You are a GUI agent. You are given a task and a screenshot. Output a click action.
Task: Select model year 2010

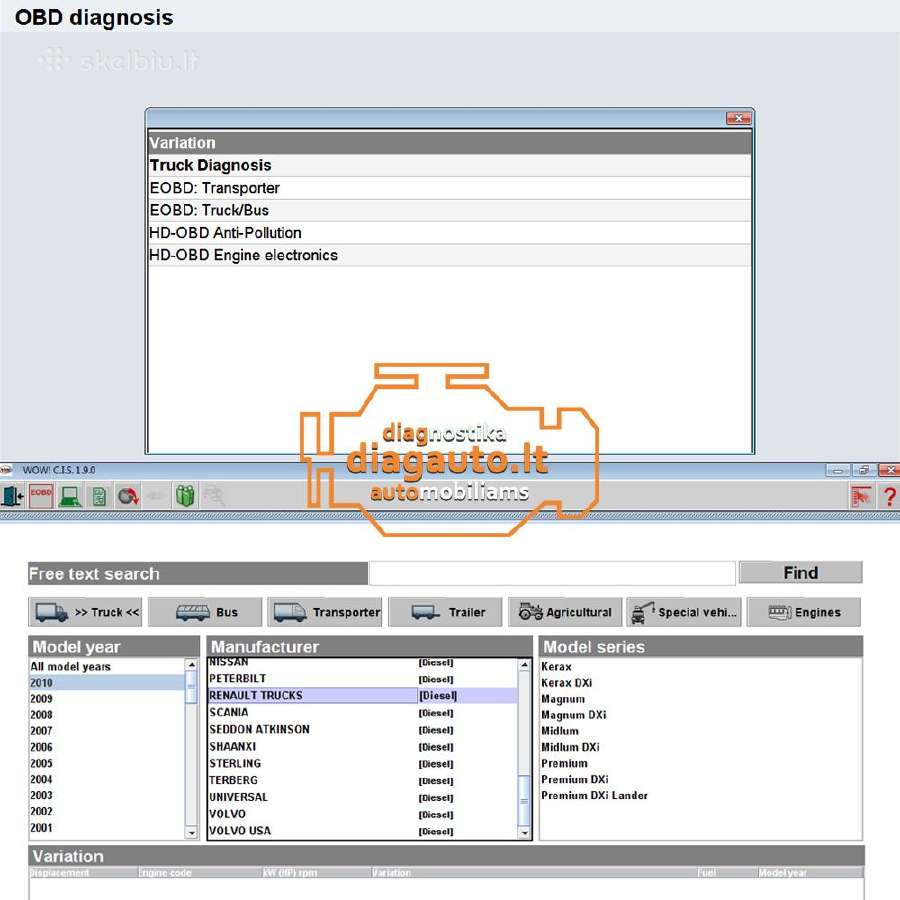[107, 682]
